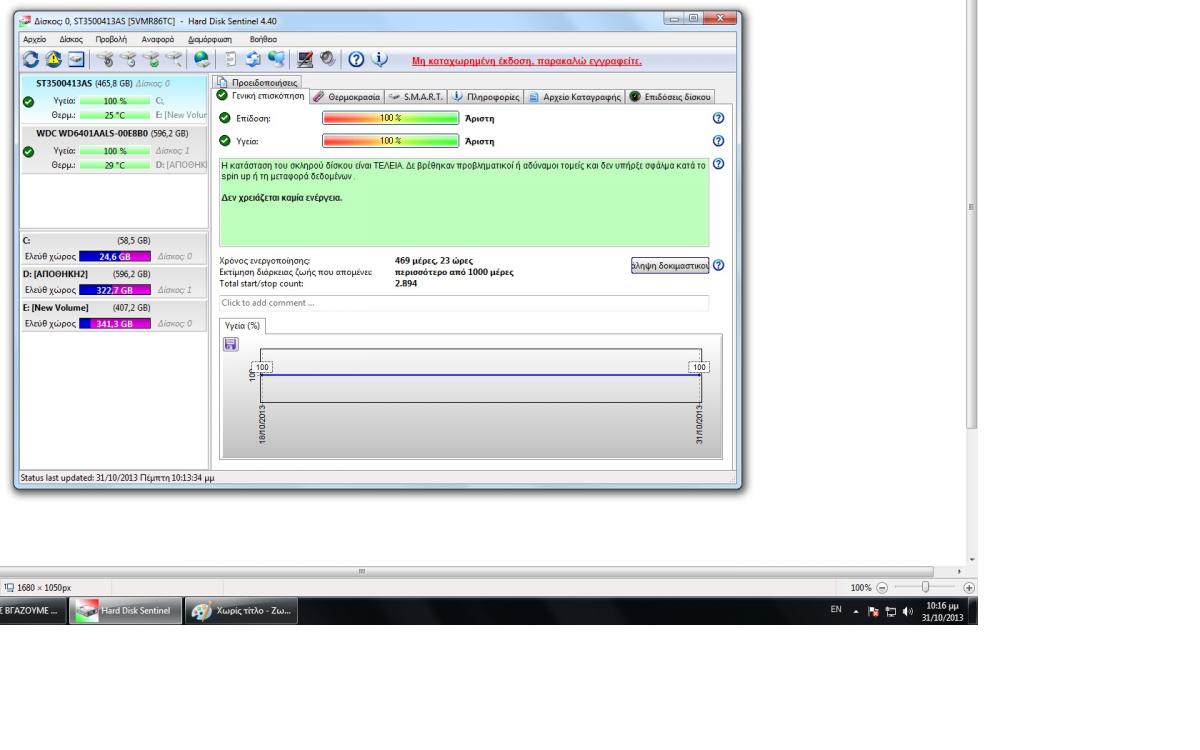Select disk ST3500413AS in list
Screen dimensions: 1200x750
click(113, 100)
